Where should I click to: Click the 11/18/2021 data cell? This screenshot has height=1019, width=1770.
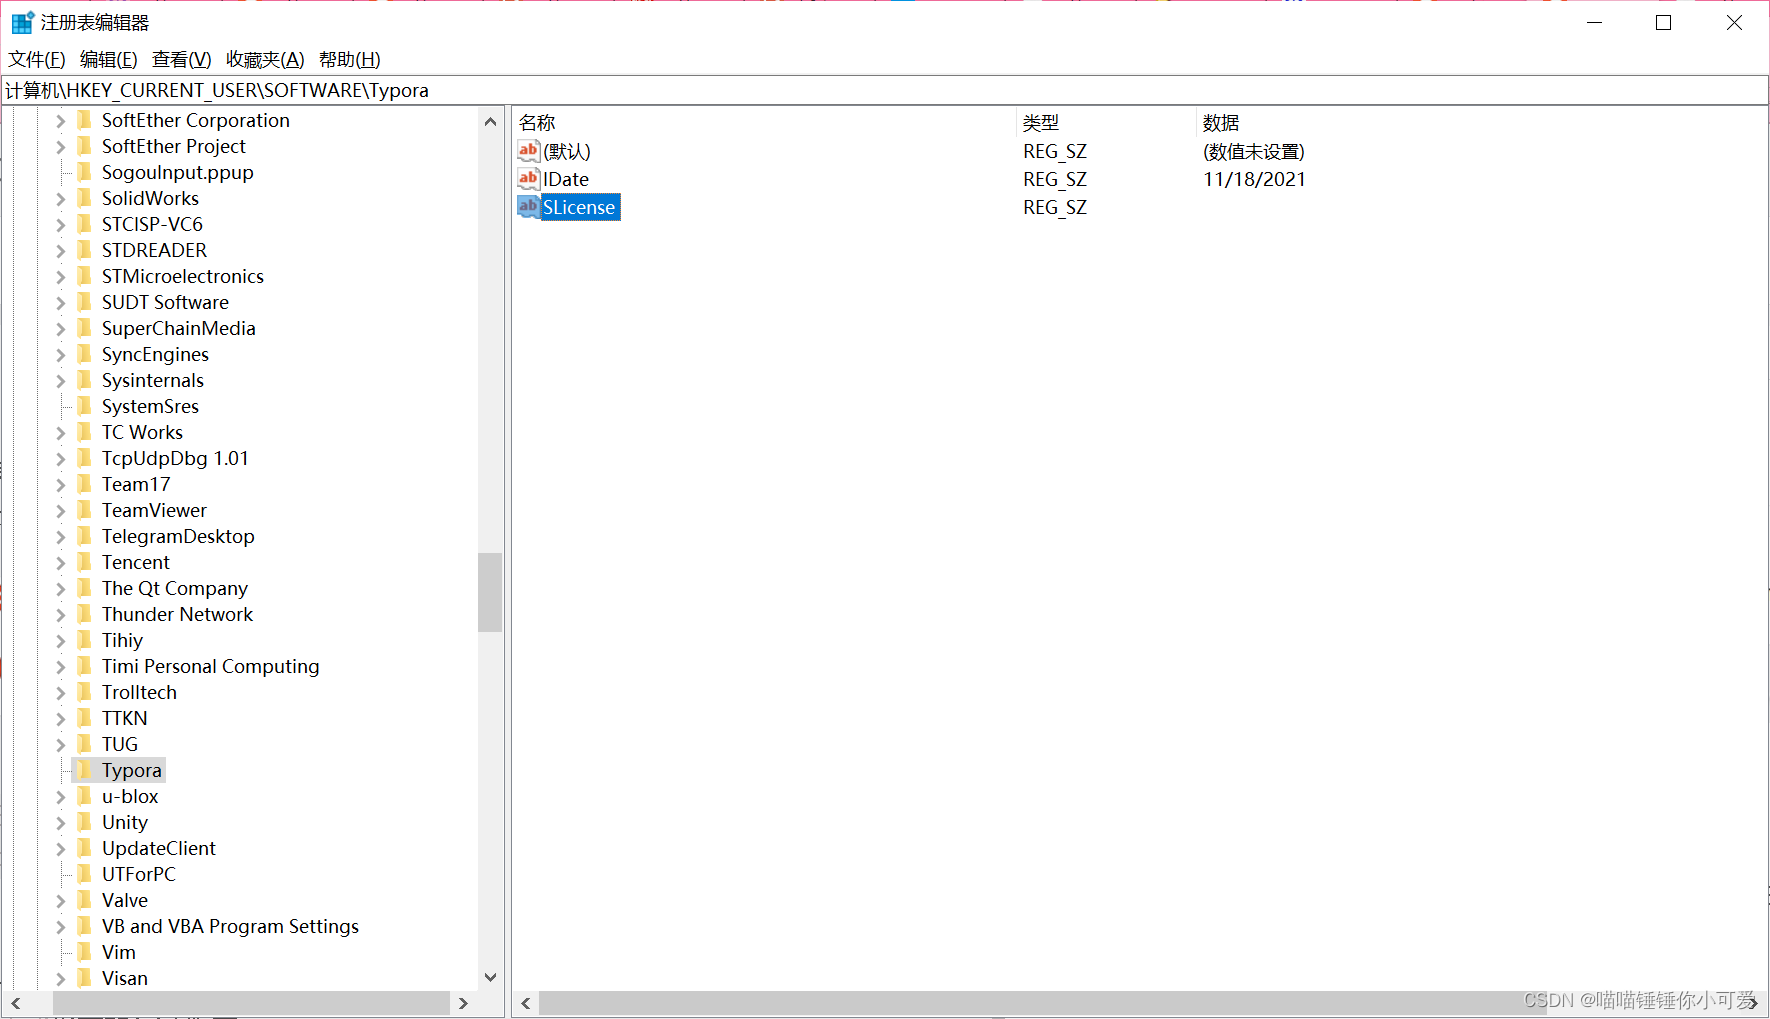pos(1254,179)
